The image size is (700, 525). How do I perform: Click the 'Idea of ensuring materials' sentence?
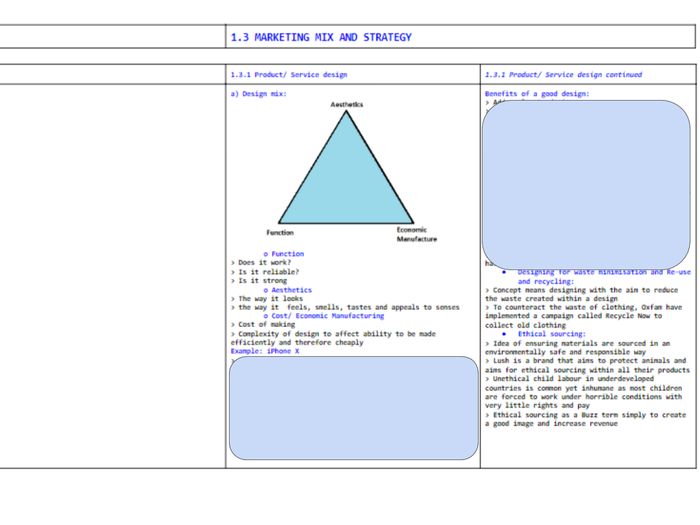(578, 347)
